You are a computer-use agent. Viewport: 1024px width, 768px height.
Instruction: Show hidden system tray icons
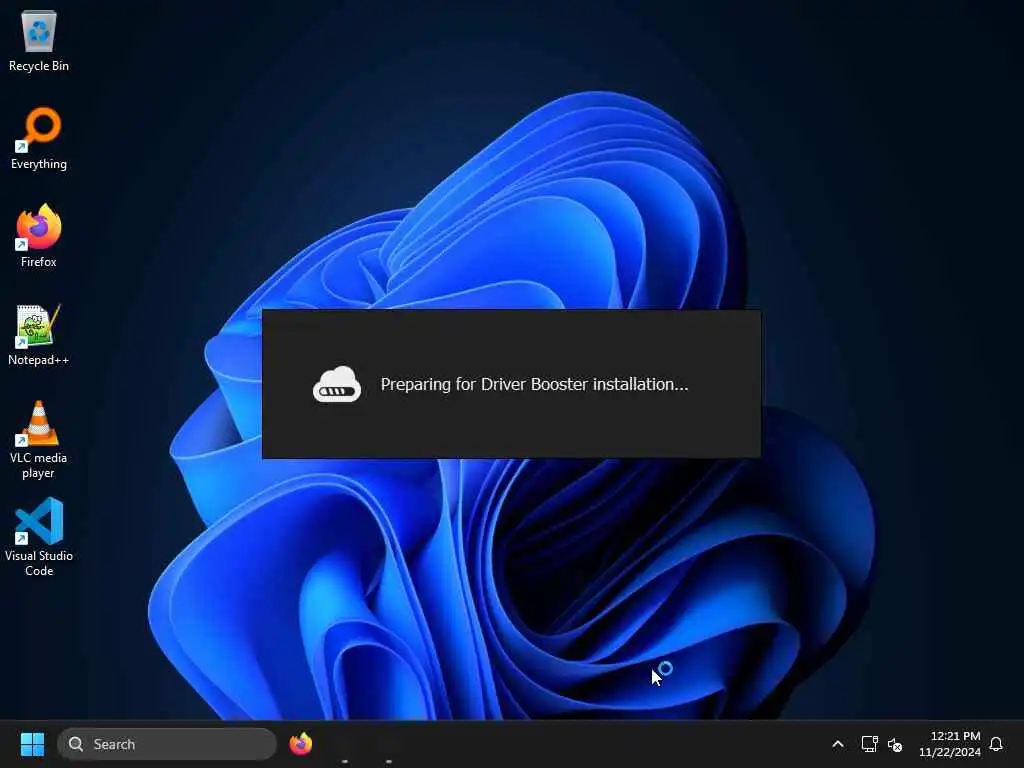pyautogui.click(x=838, y=744)
